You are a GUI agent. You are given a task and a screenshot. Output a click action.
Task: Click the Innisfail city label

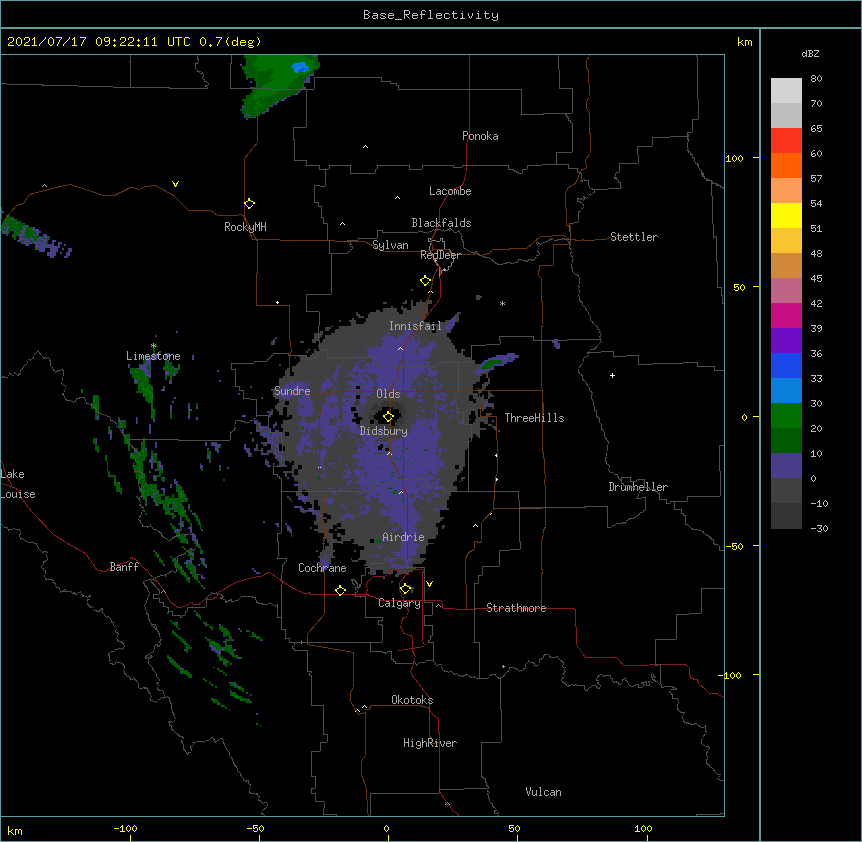[415, 326]
